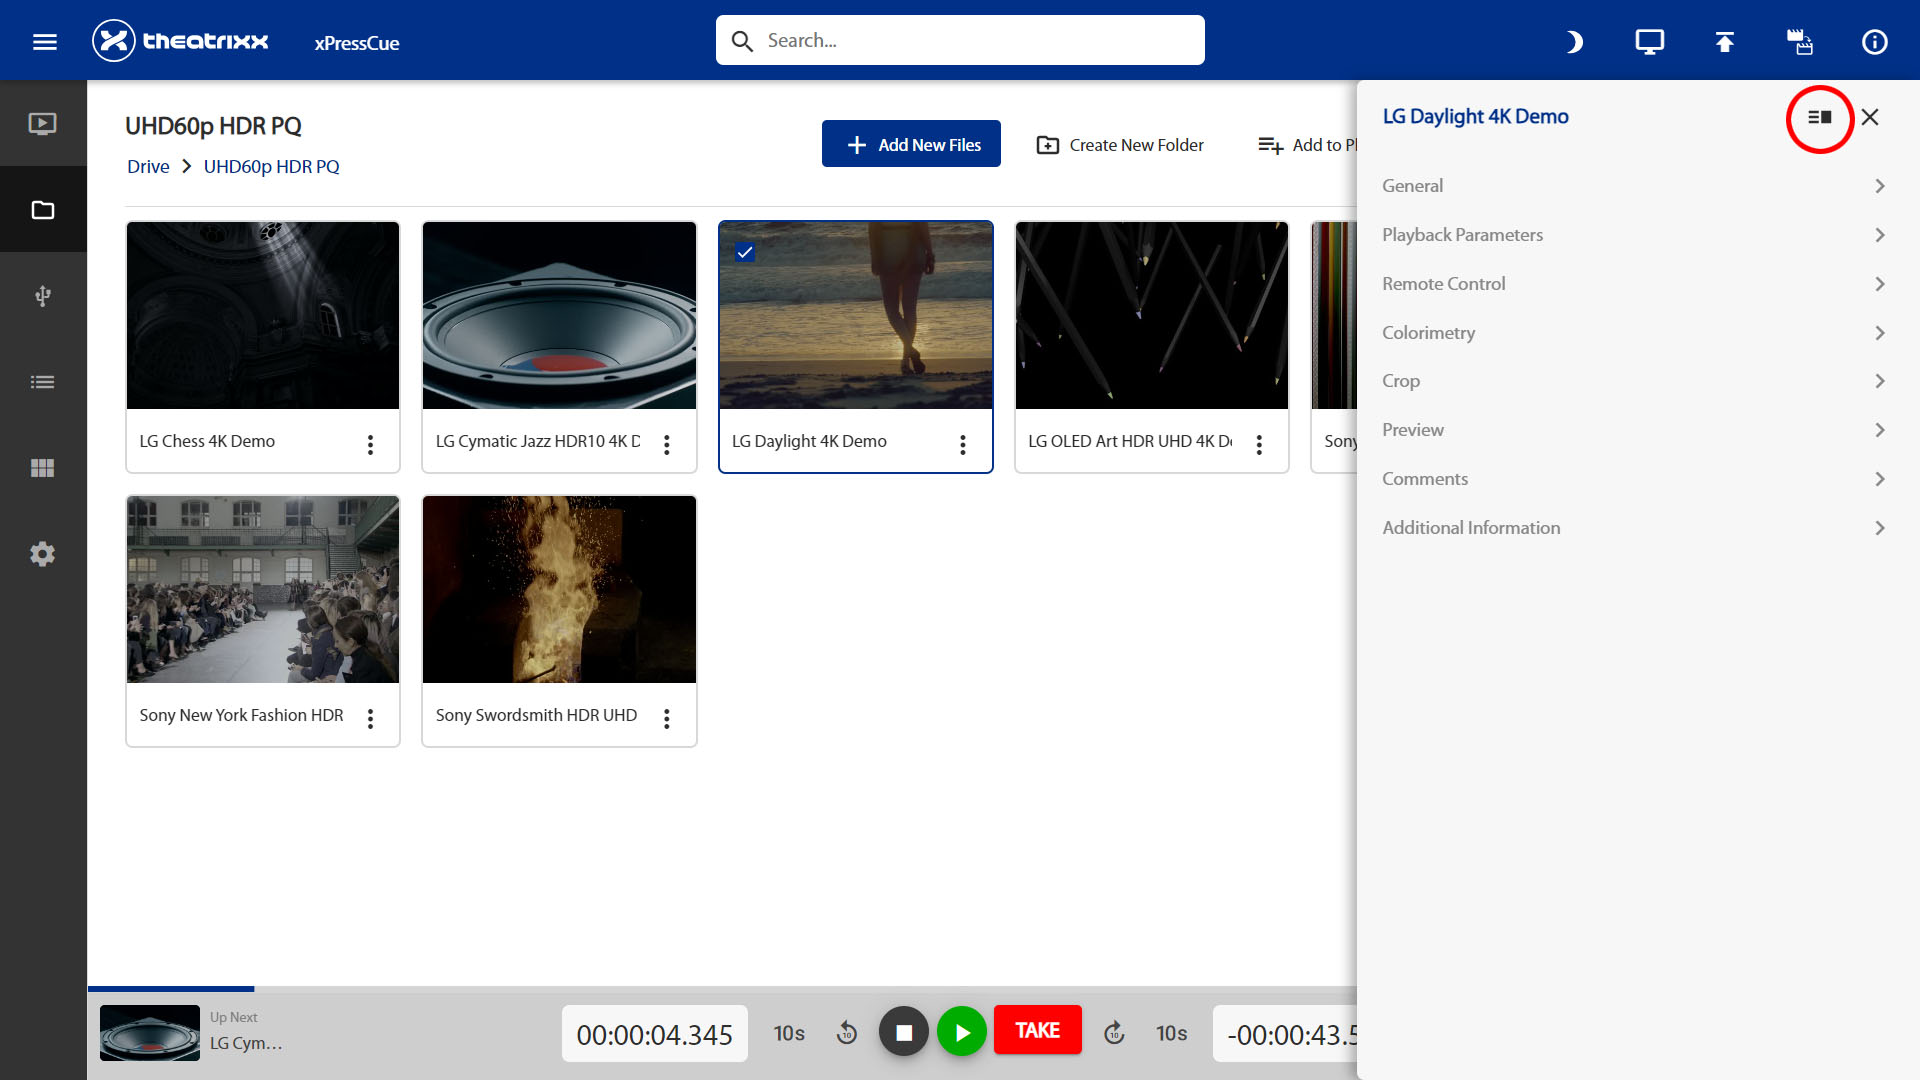Open the USB sidebar icon
The image size is (1920, 1080).
(43, 296)
